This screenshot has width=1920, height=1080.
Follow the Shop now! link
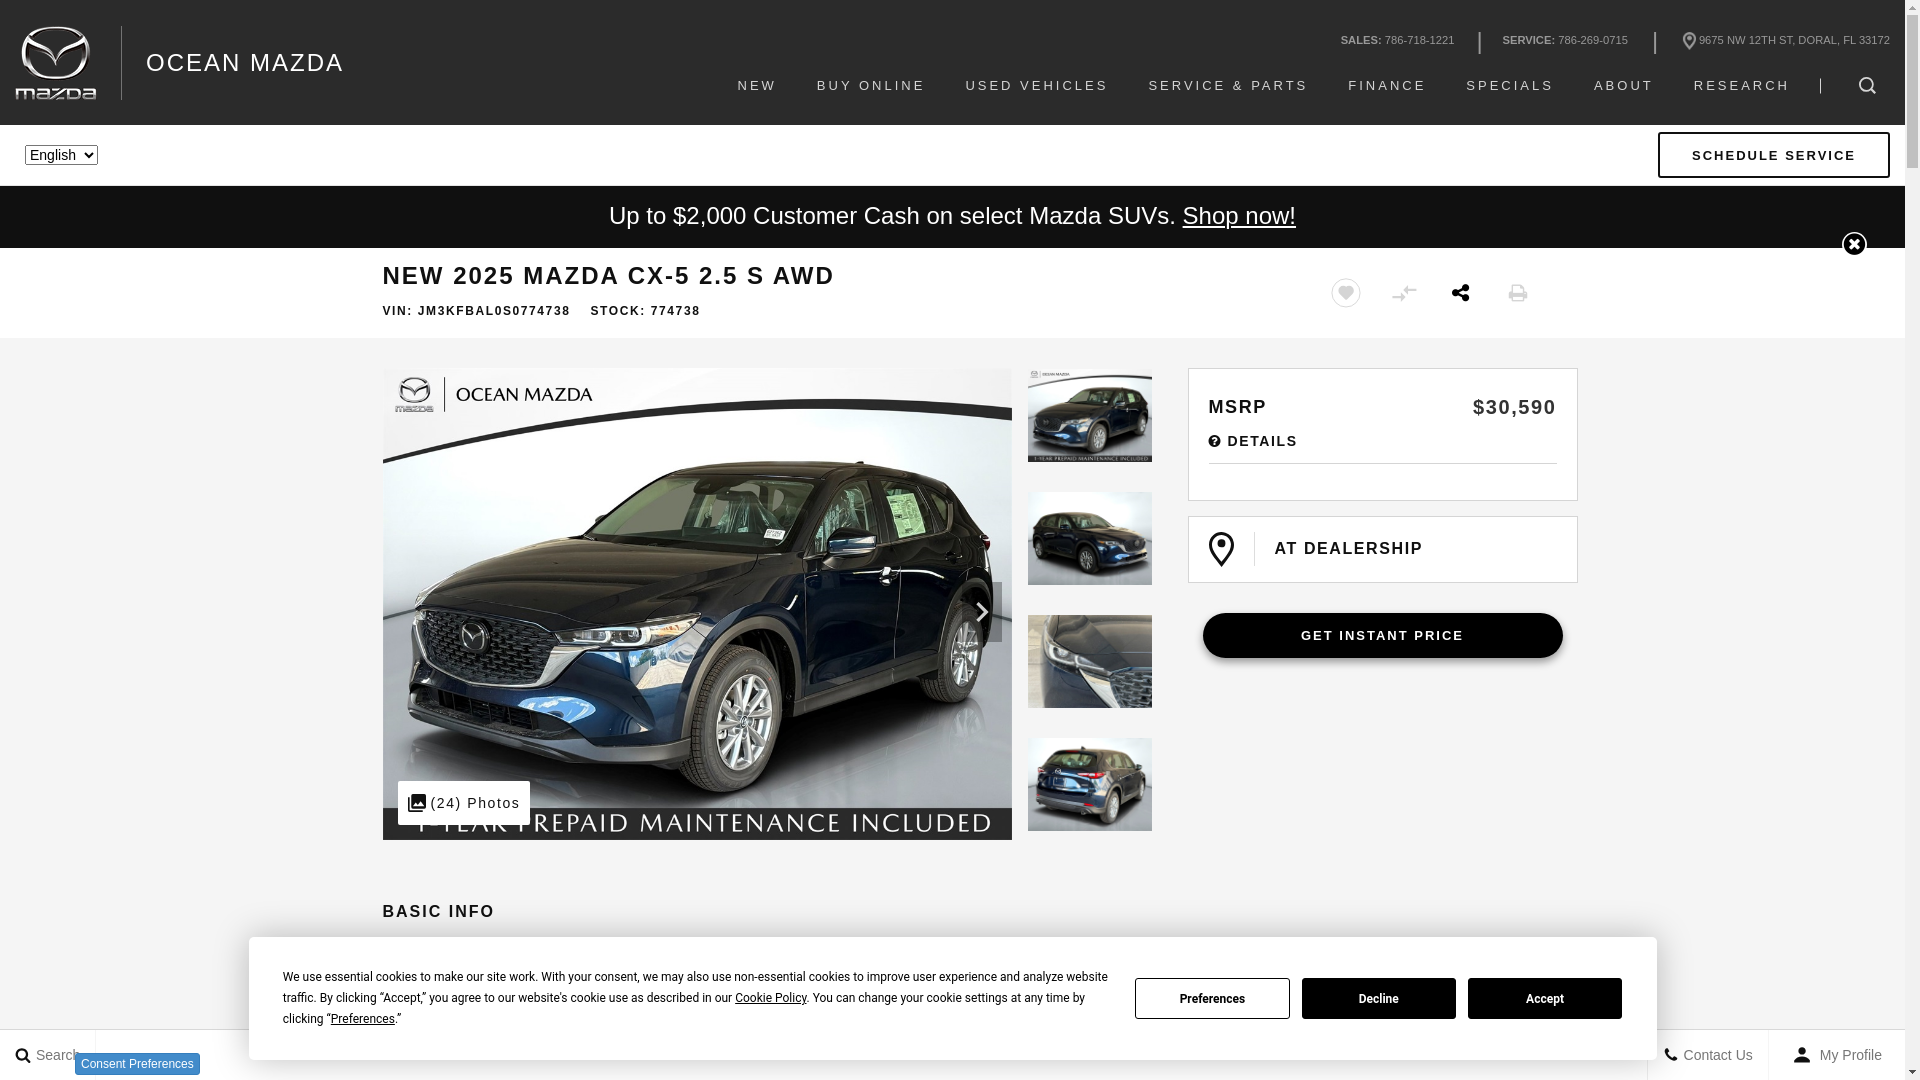tap(1239, 216)
